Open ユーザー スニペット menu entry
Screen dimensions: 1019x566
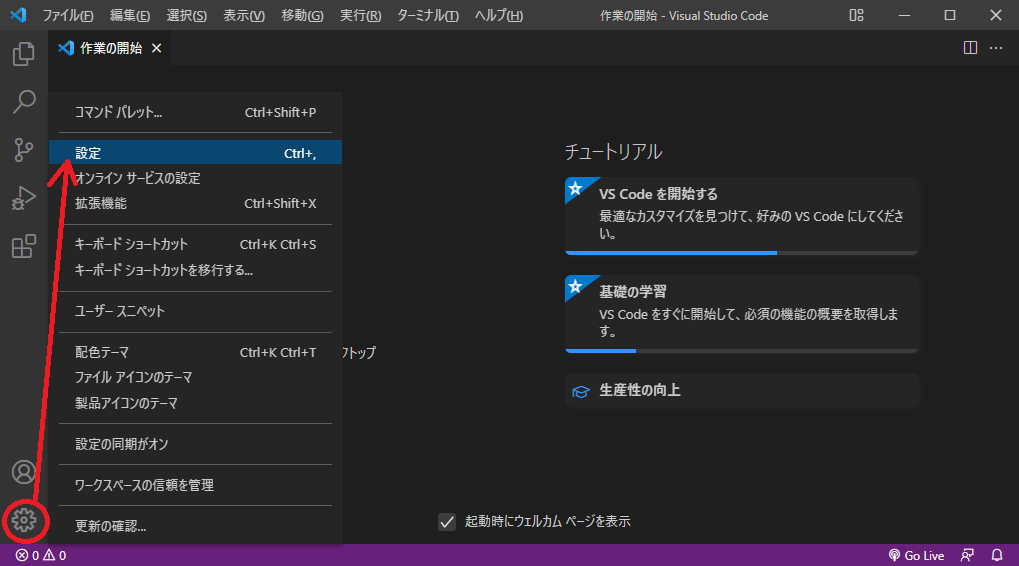pos(195,311)
